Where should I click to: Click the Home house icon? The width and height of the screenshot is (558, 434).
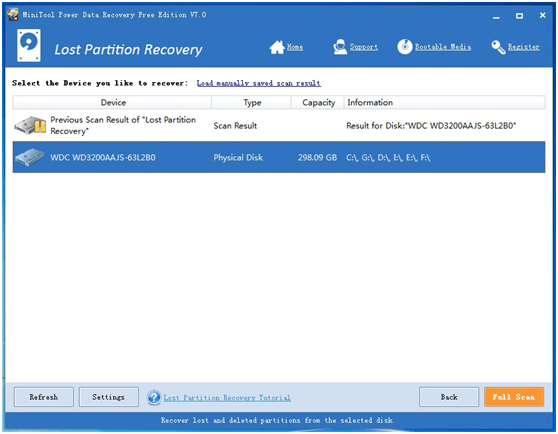point(277,47)
